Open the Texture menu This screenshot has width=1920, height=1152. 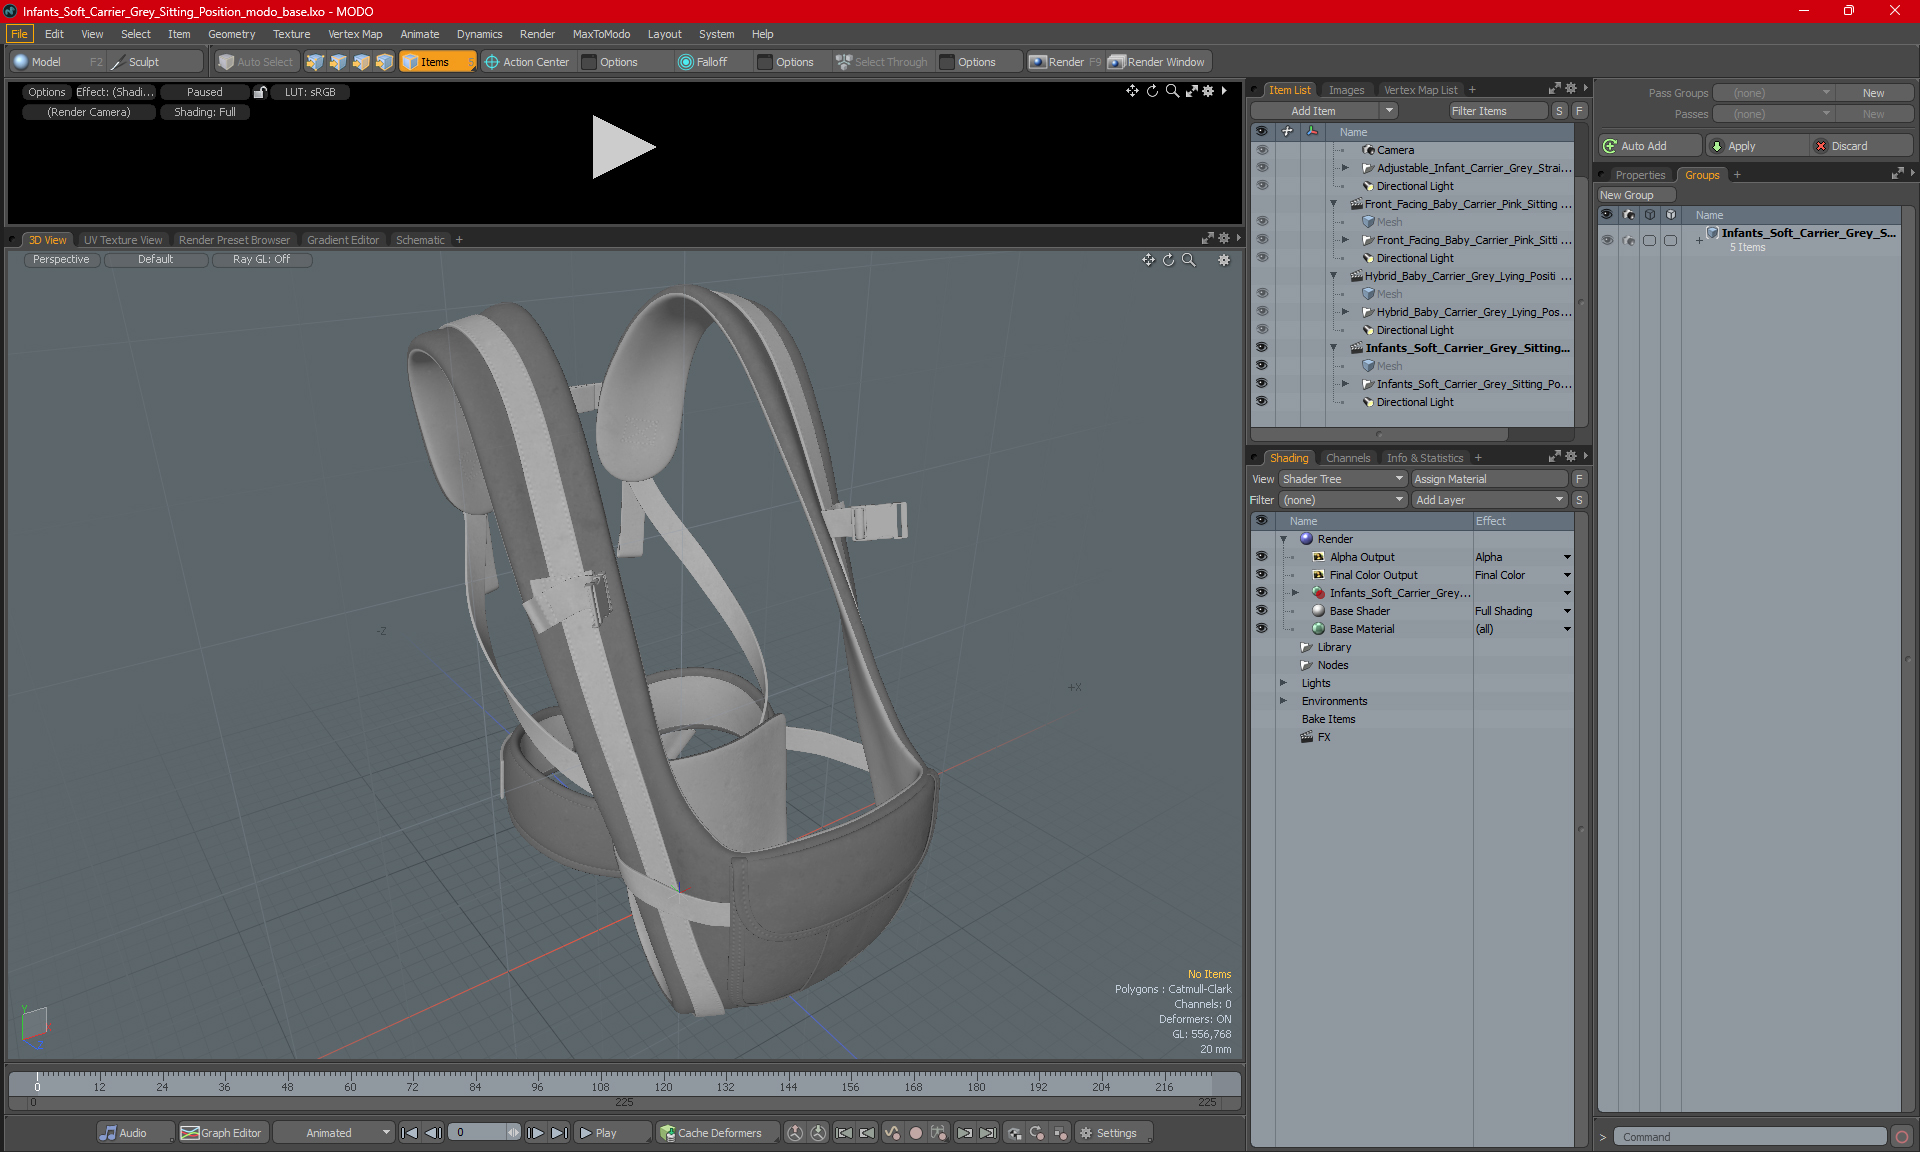point(291,34)
